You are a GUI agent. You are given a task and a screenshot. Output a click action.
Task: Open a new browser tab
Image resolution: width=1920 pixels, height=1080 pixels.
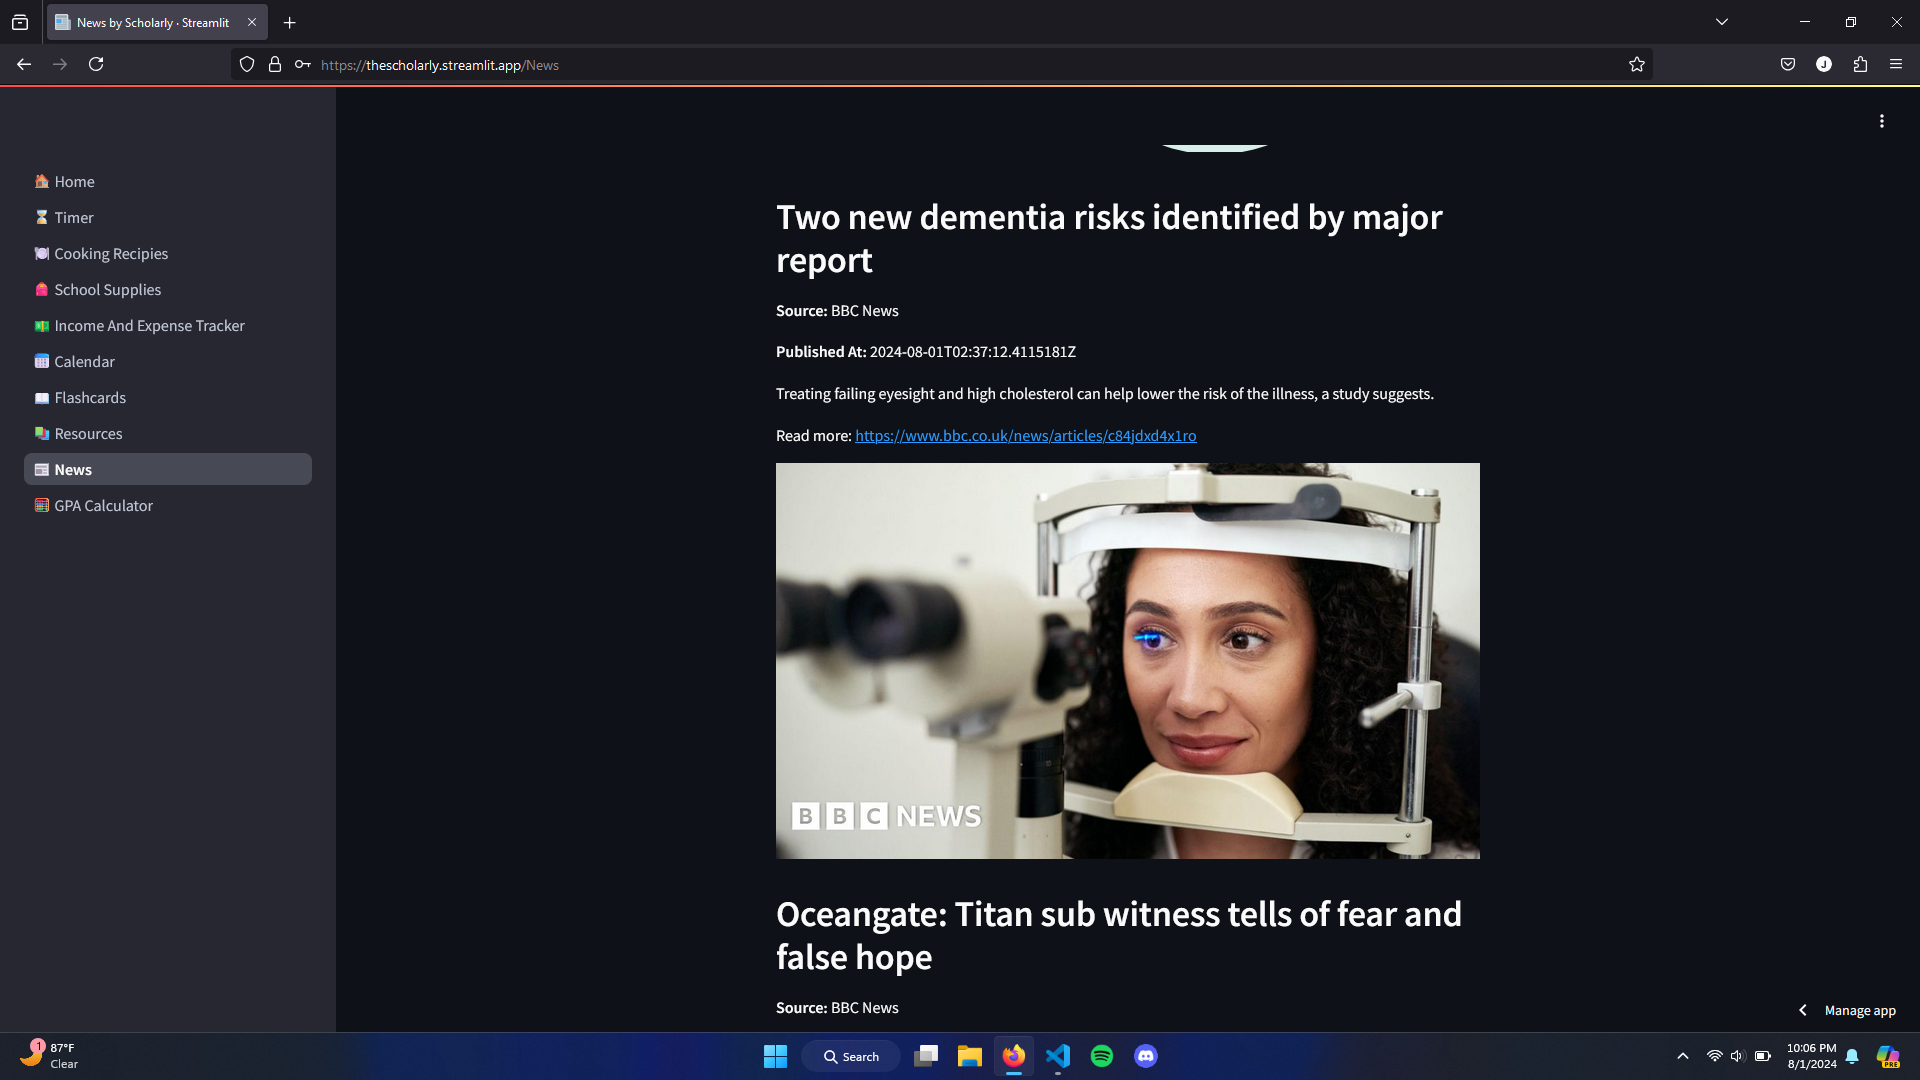point(290,22)
